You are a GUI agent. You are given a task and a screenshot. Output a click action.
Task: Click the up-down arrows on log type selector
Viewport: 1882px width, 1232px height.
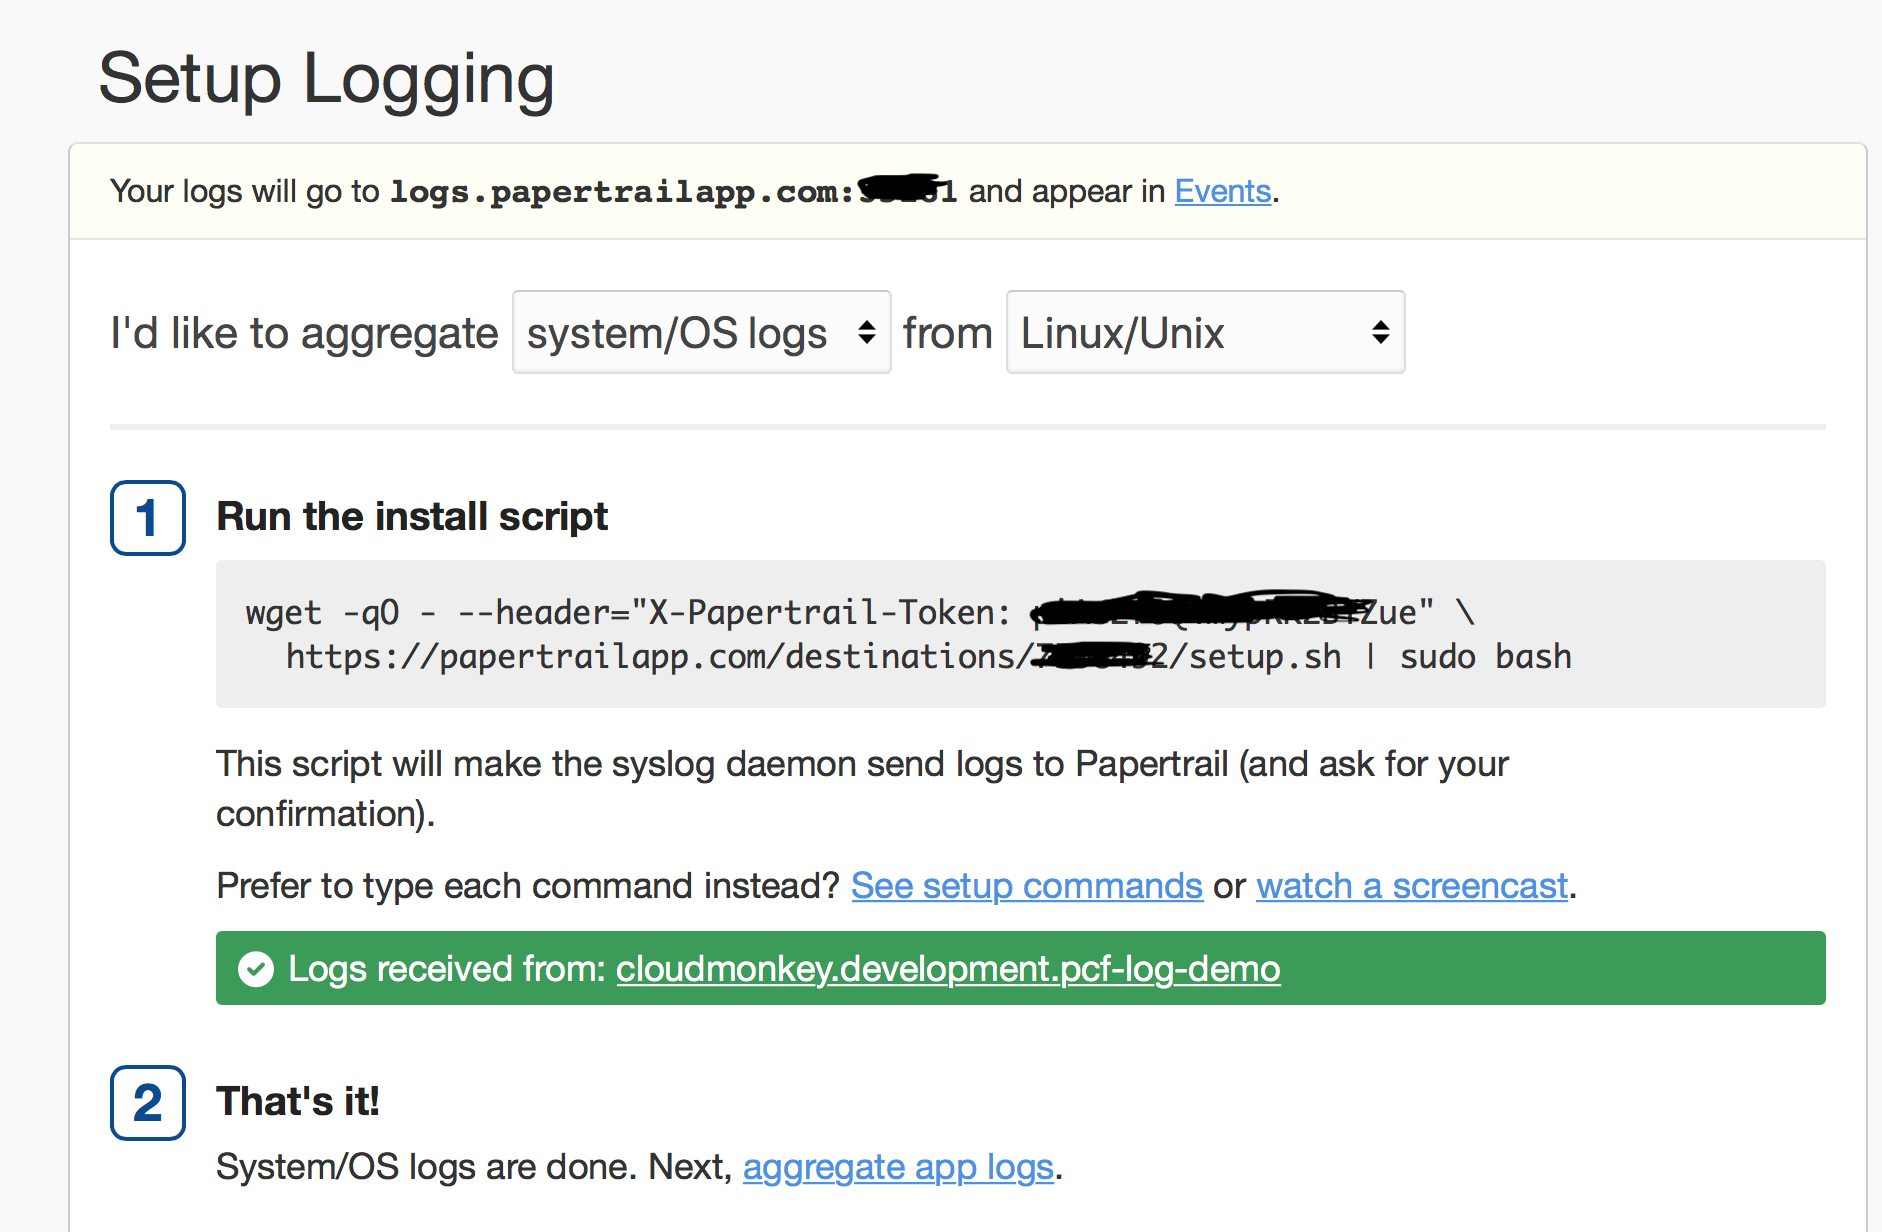click(x=866, y=332)
